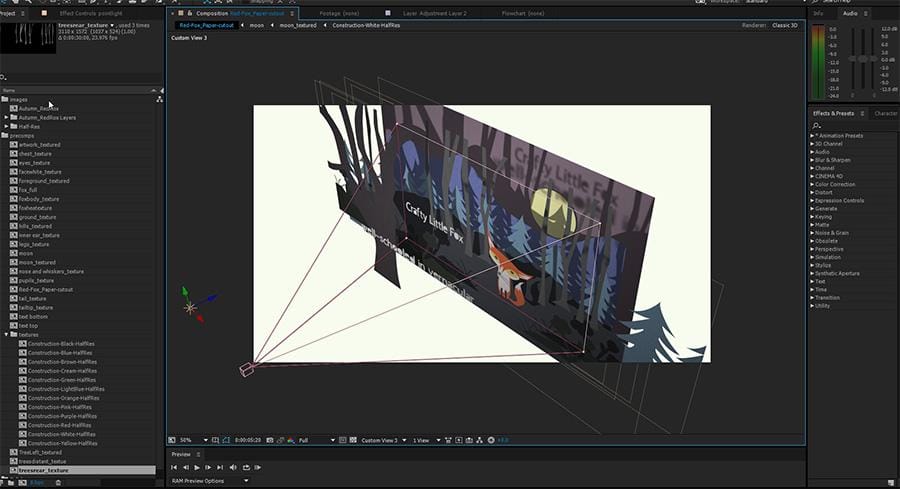Step to Previous Frame in Preview panel
Screen dimensions: 900x489
(185, 468)
